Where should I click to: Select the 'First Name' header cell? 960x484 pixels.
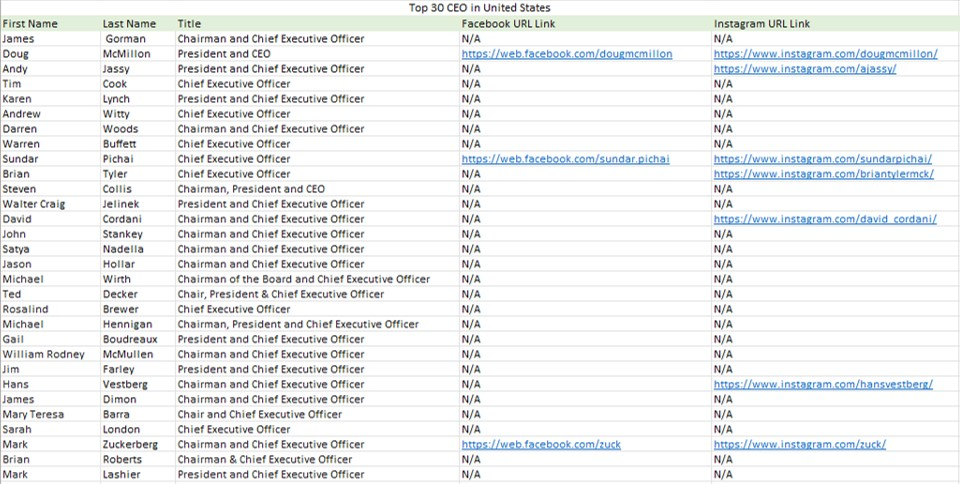click(x=30, y=23)
